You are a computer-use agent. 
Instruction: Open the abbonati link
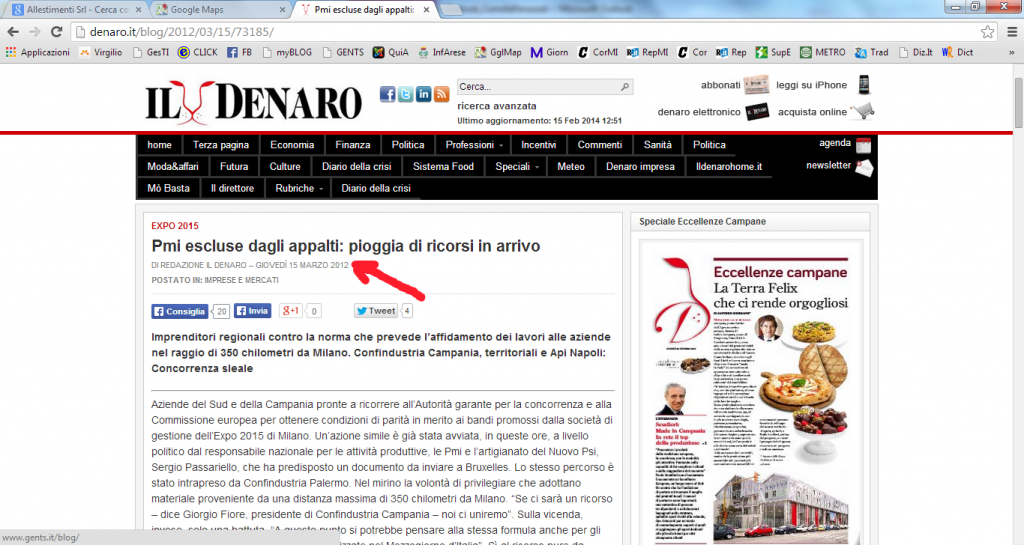pyautogui.click(x=720, y=85)
